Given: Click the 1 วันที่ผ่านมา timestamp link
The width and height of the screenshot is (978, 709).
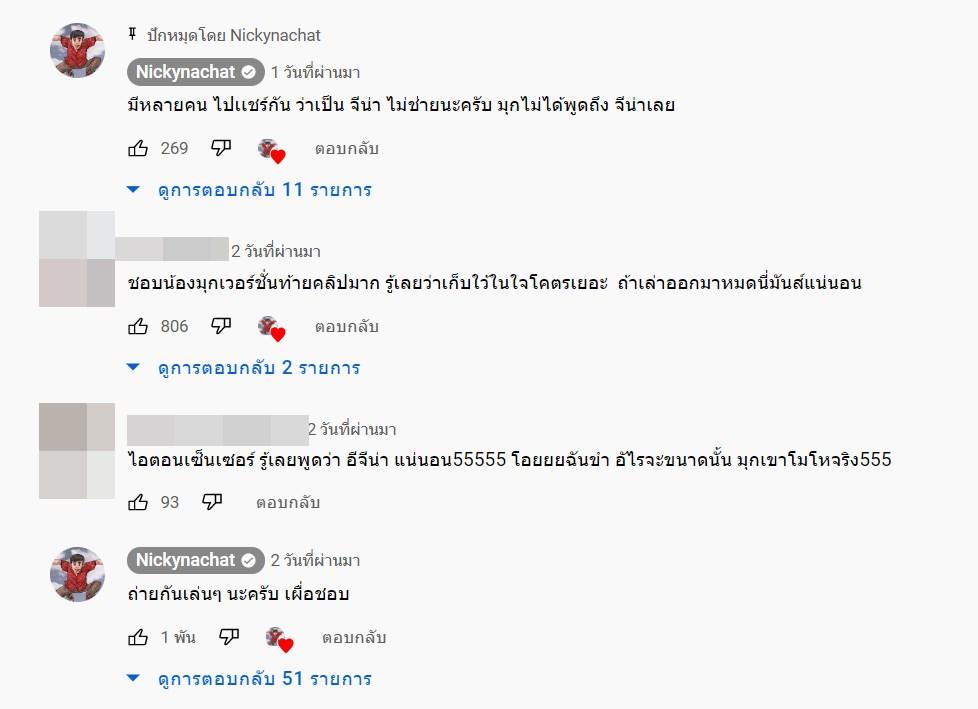Looking at the screenshot, I should (x=315, y=72).
